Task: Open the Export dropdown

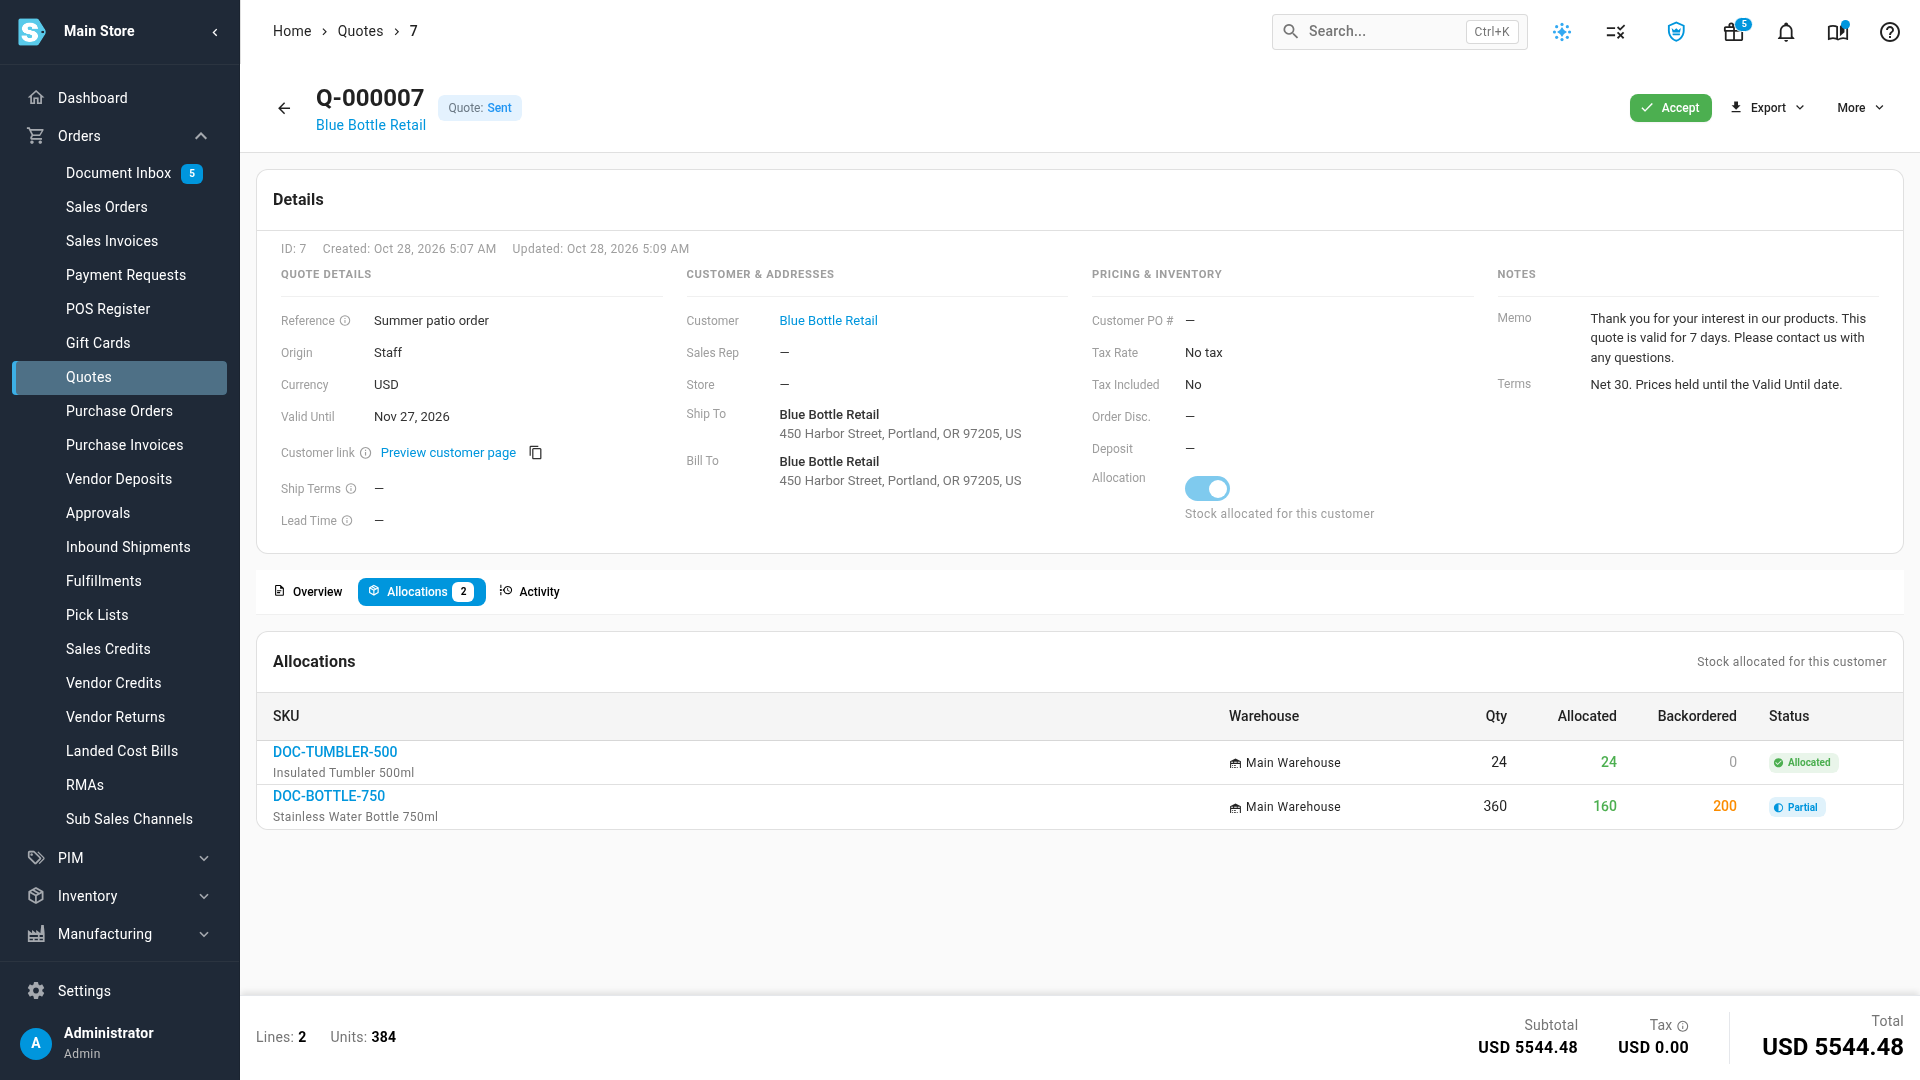Action: point(1767,108)
